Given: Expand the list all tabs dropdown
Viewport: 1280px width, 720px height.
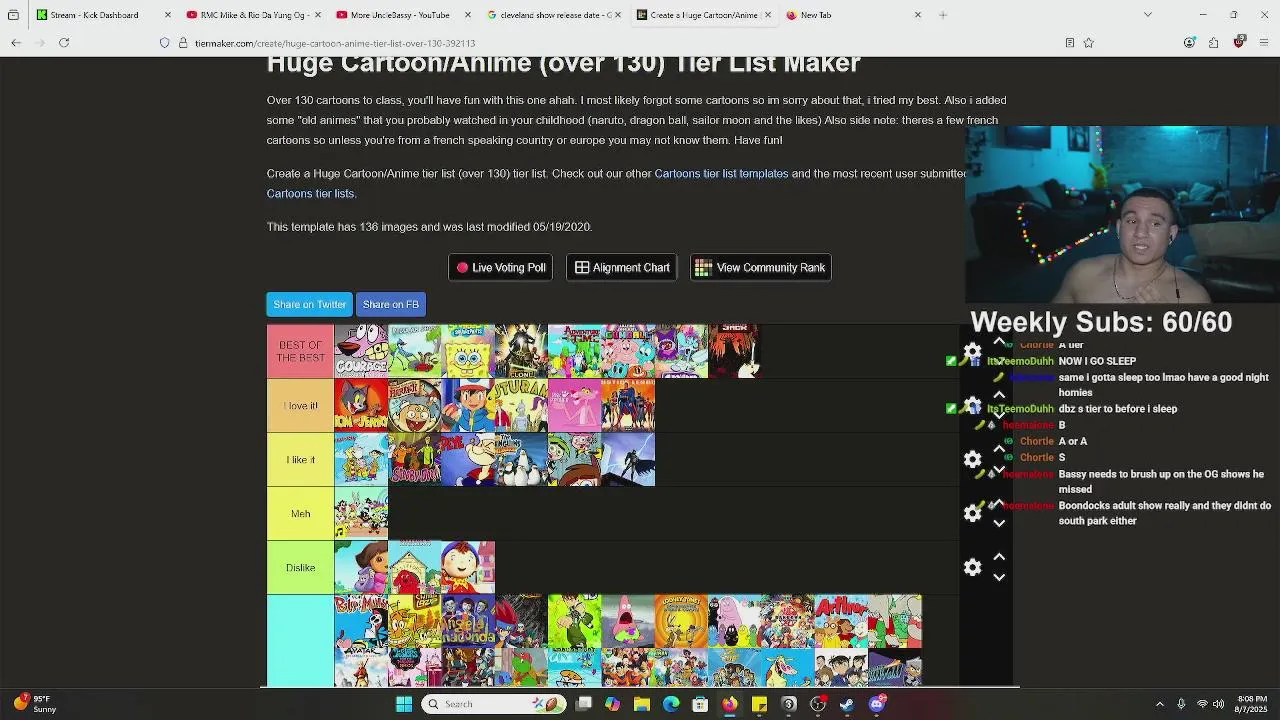Looking at the screenshot, I should click(x=1147, y=15).
